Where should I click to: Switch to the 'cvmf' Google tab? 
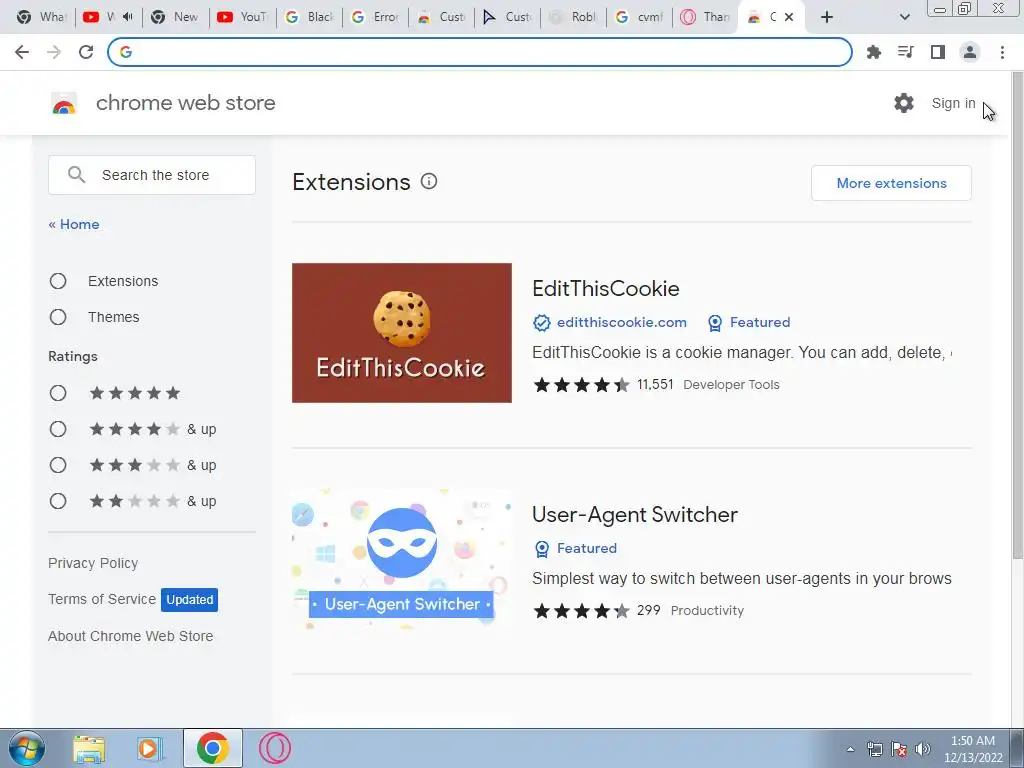tap(640, 17)
